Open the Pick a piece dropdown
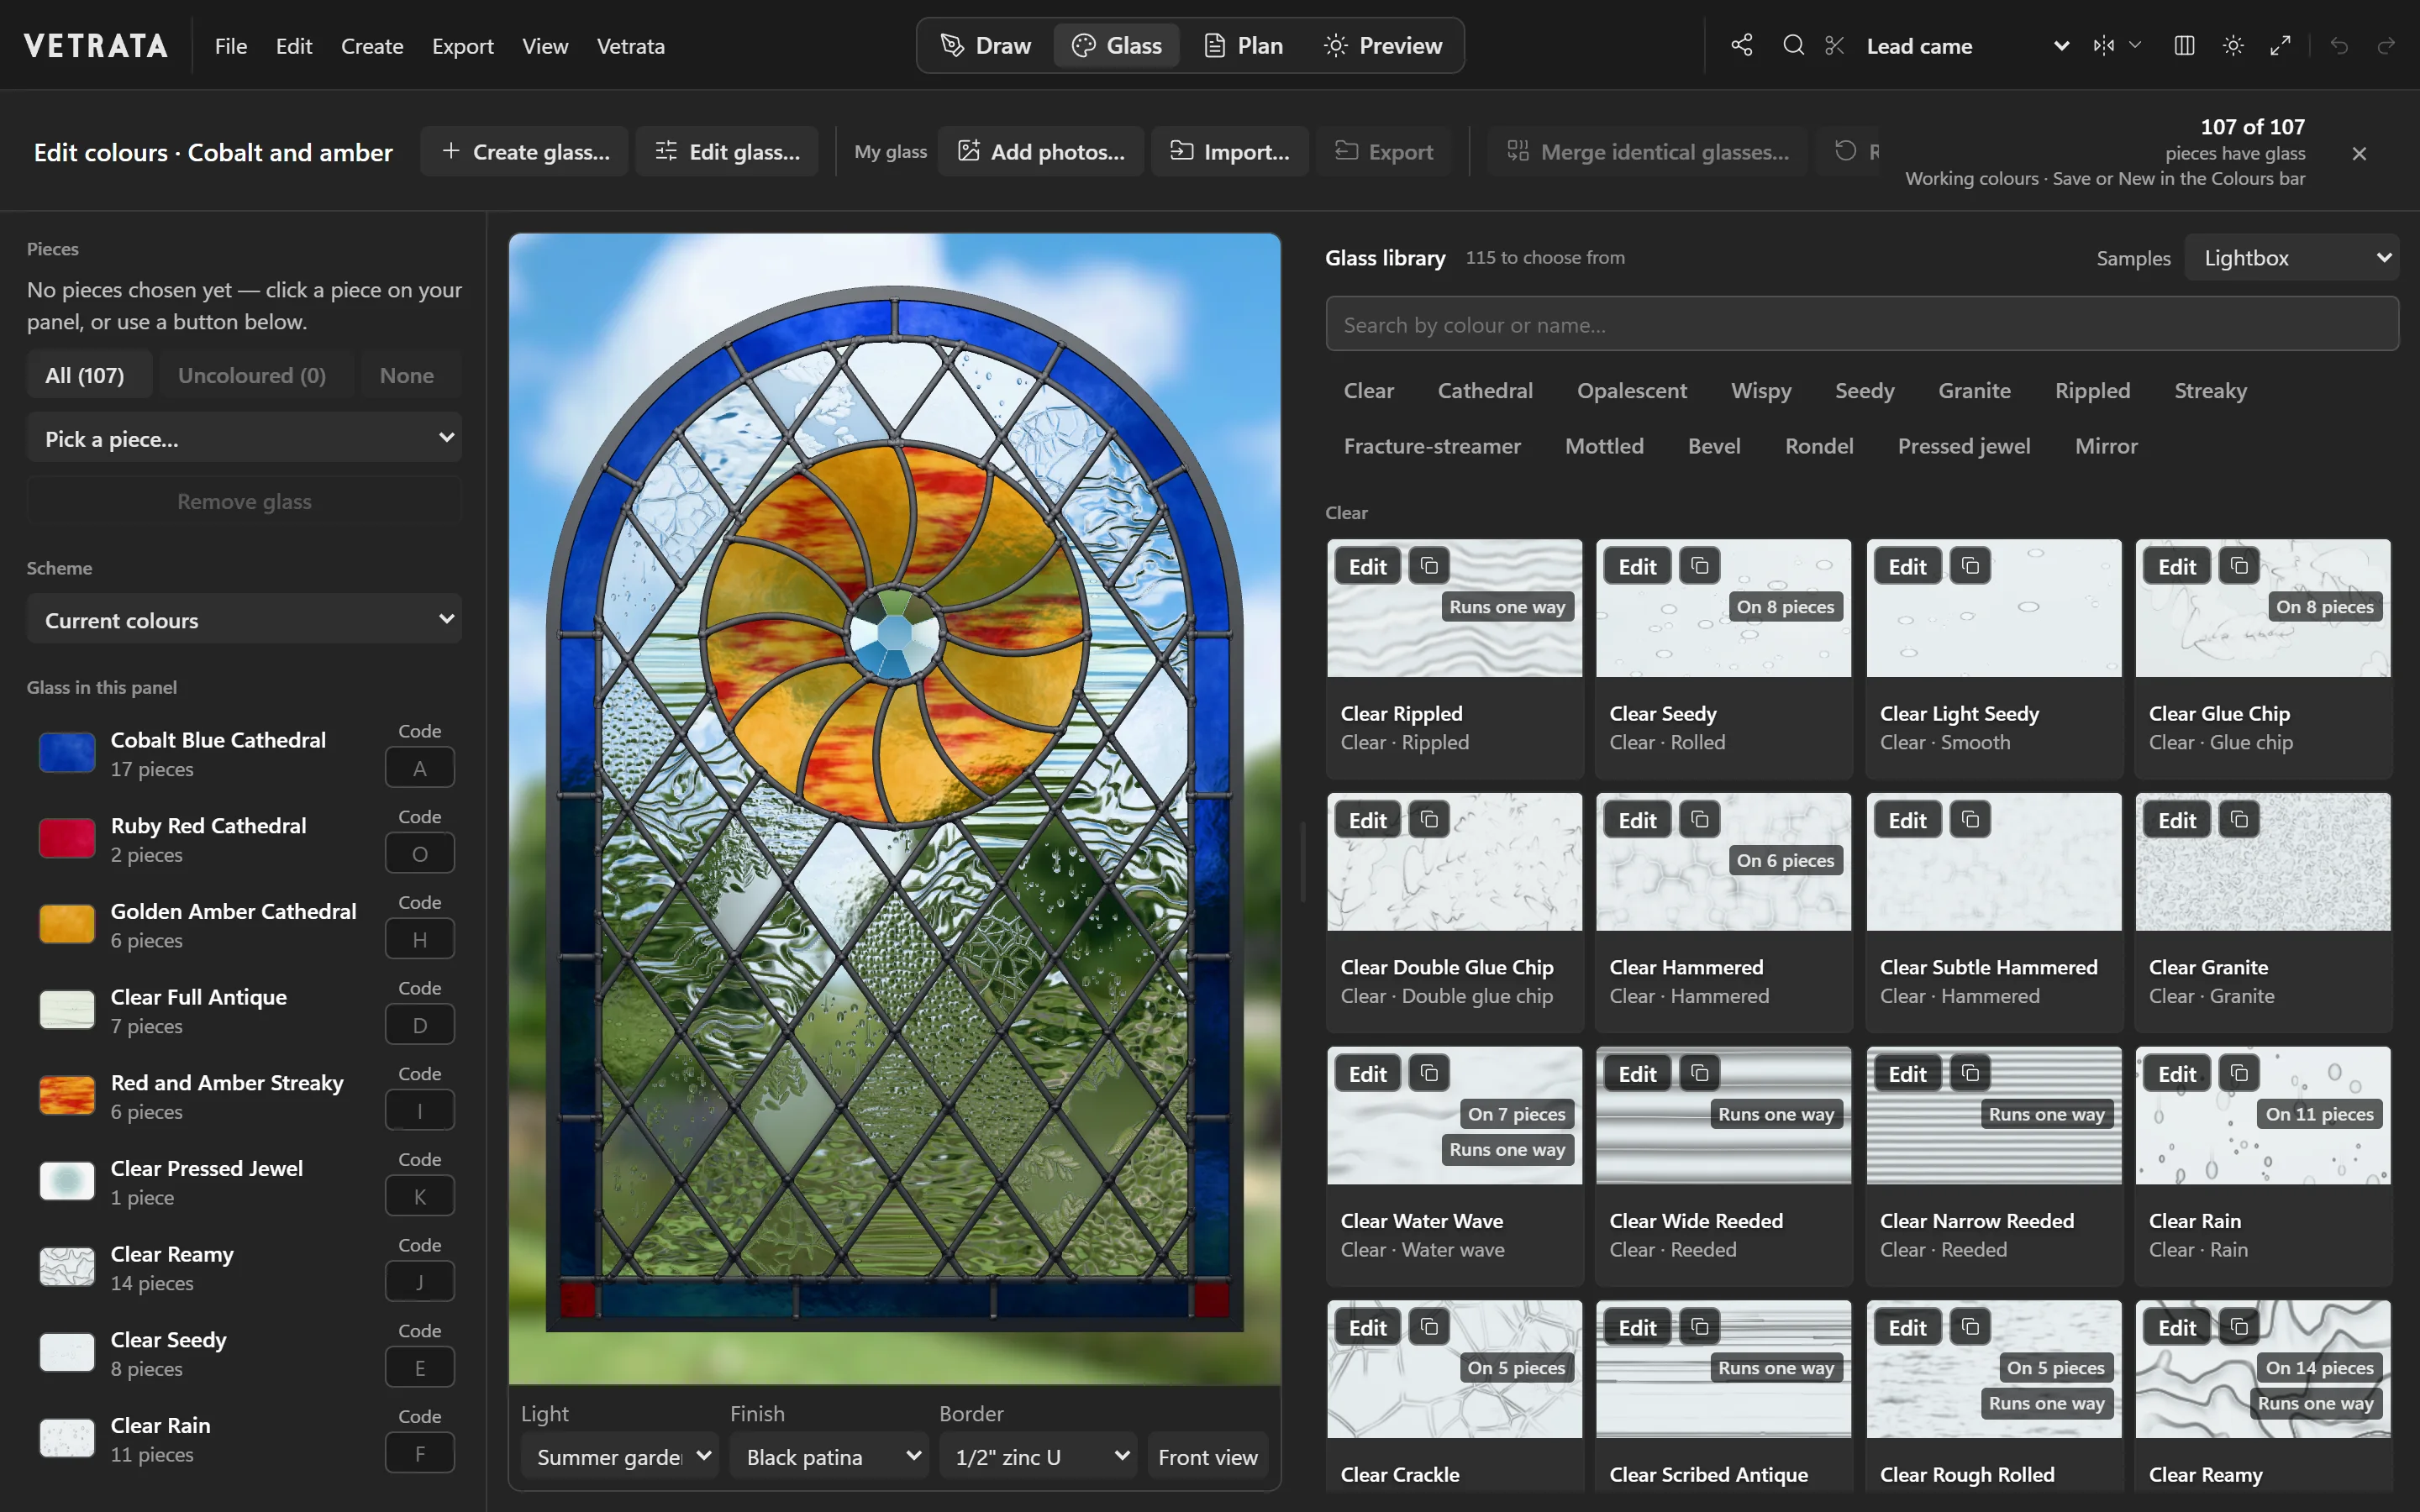This screenshot has width=2420, height=1512. point(245,438)
